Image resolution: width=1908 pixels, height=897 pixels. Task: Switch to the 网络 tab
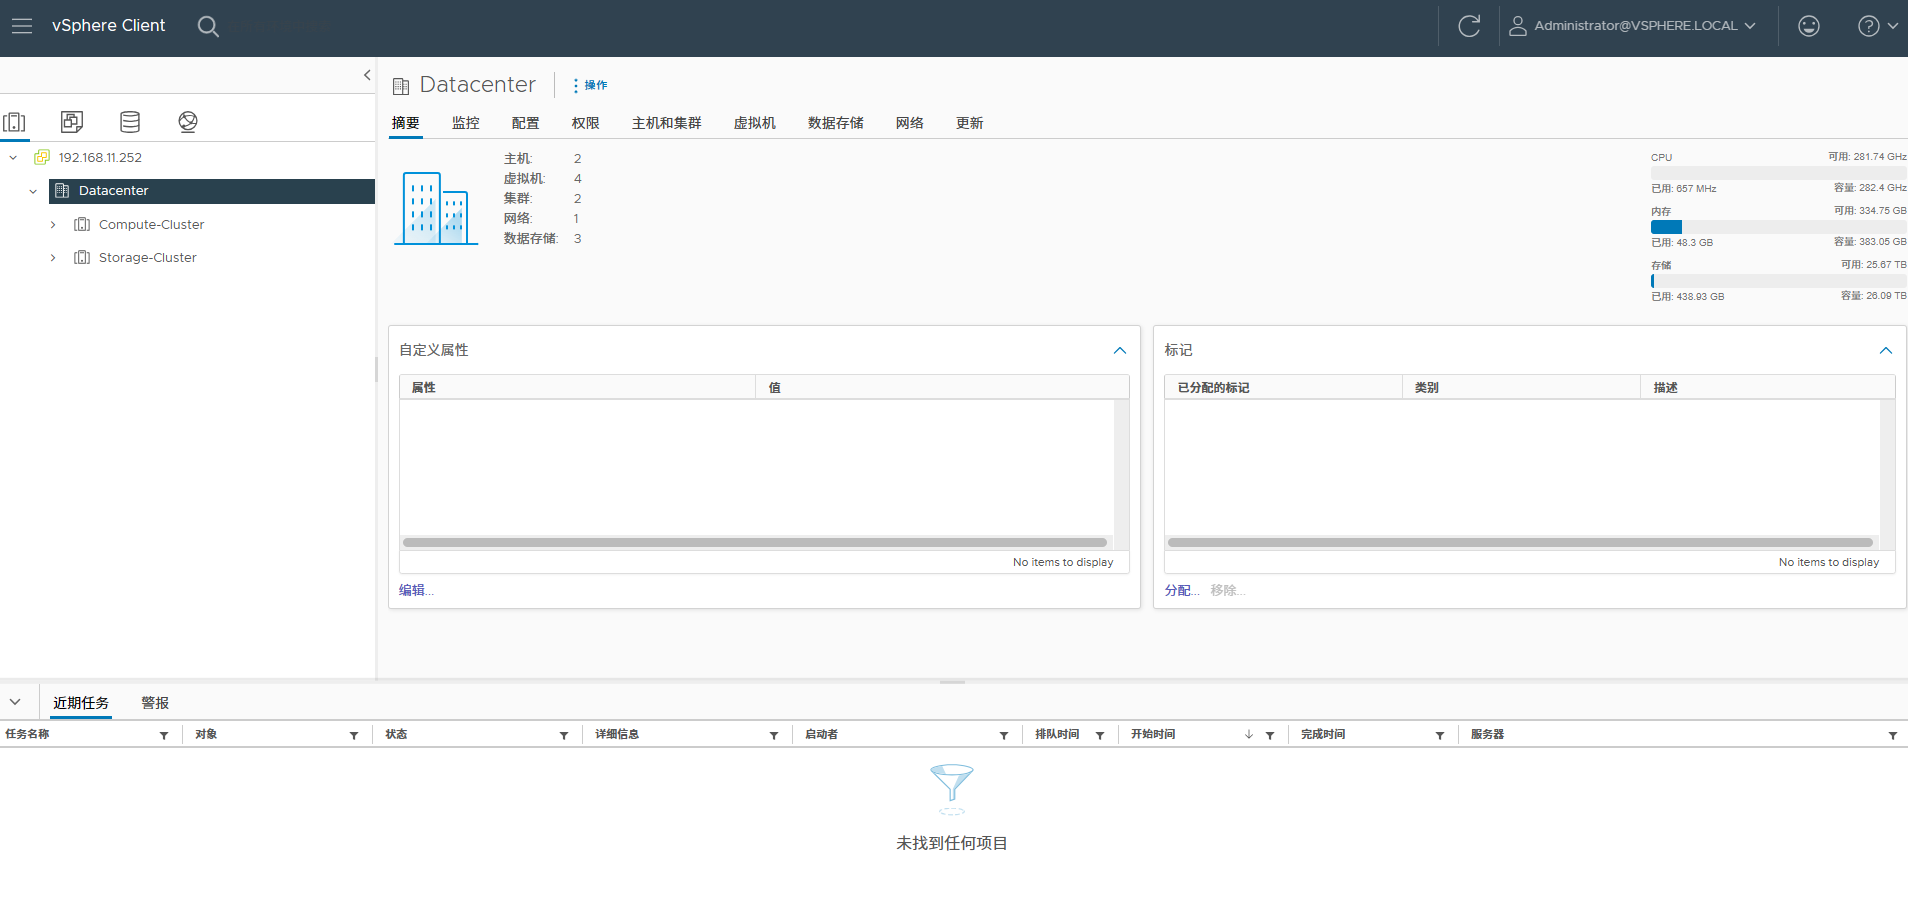(x=910, y=123)
